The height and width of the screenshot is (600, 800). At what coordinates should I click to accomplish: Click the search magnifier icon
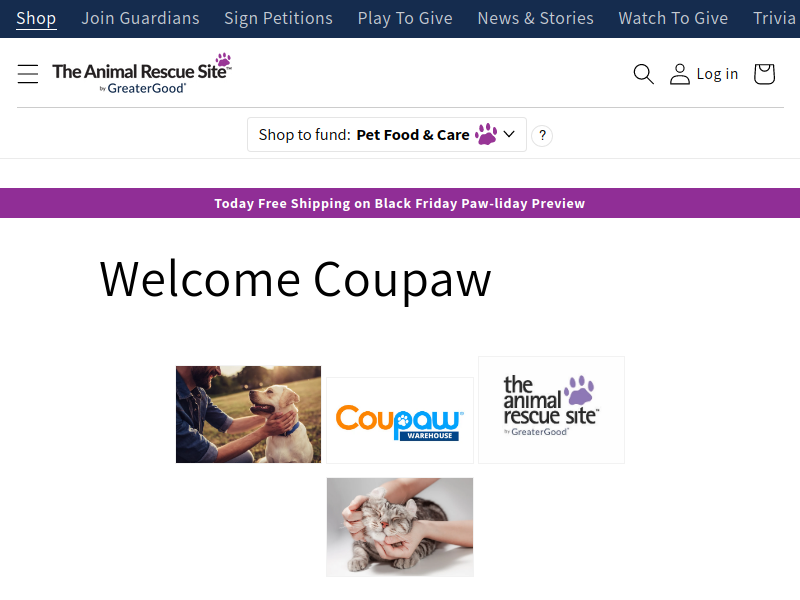643,74
